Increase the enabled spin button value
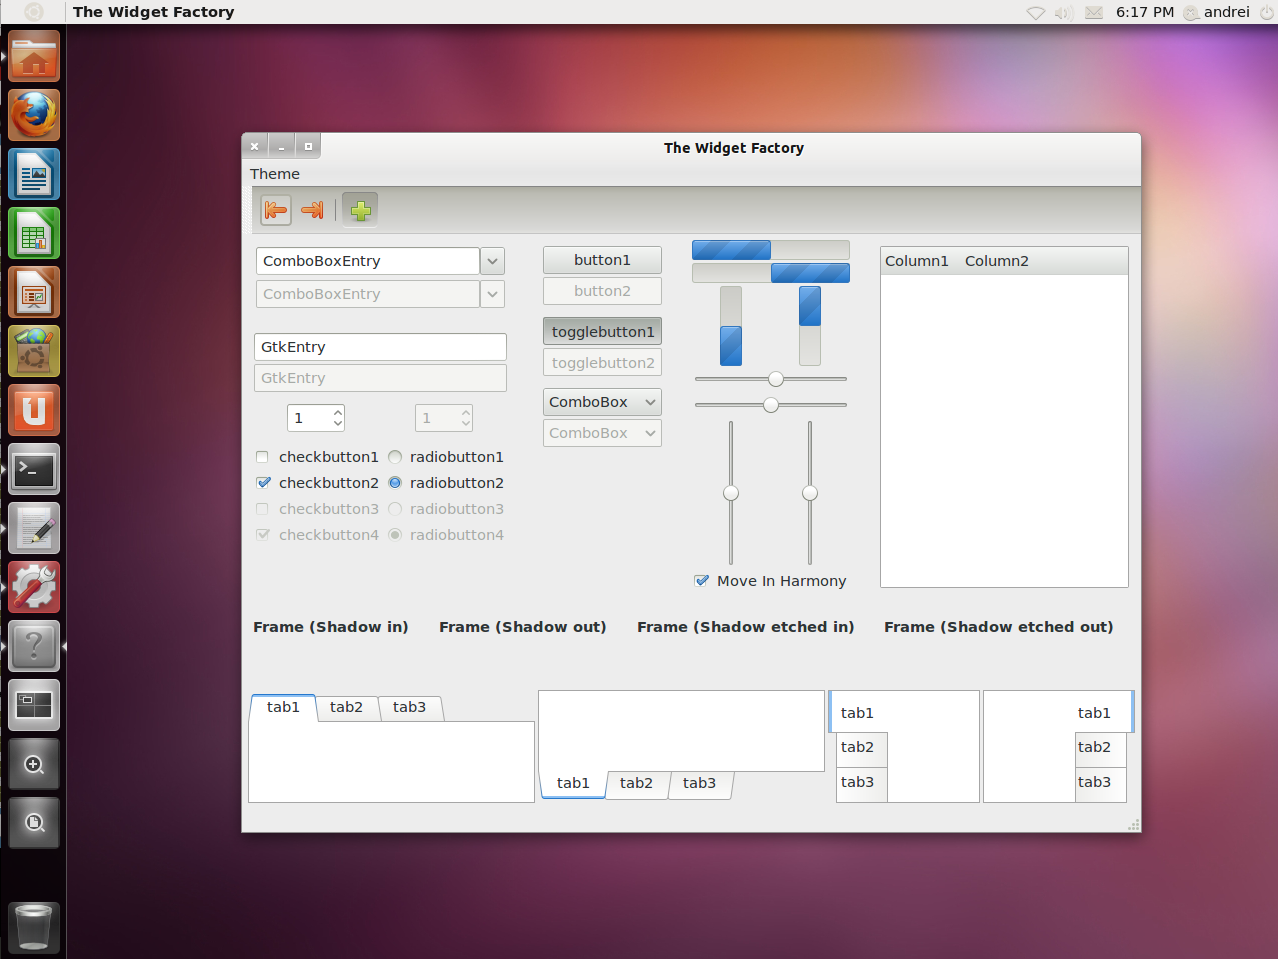Screen dimensions: 1278x959 338,412
